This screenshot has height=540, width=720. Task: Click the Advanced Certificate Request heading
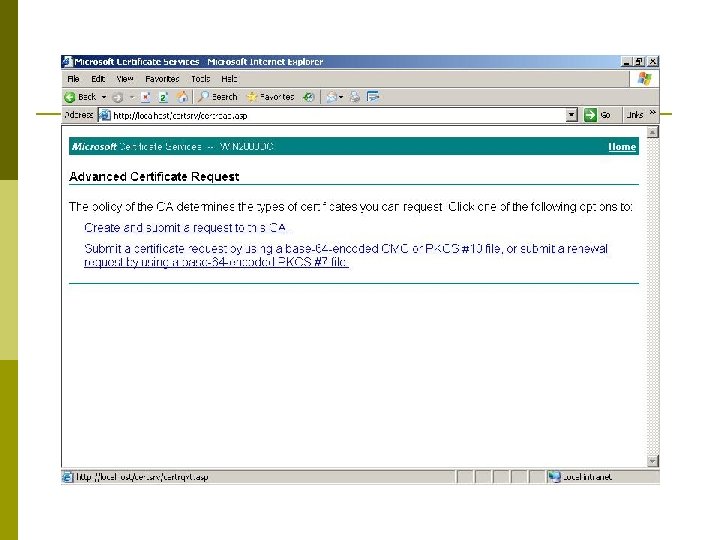(x=154, y=177)
